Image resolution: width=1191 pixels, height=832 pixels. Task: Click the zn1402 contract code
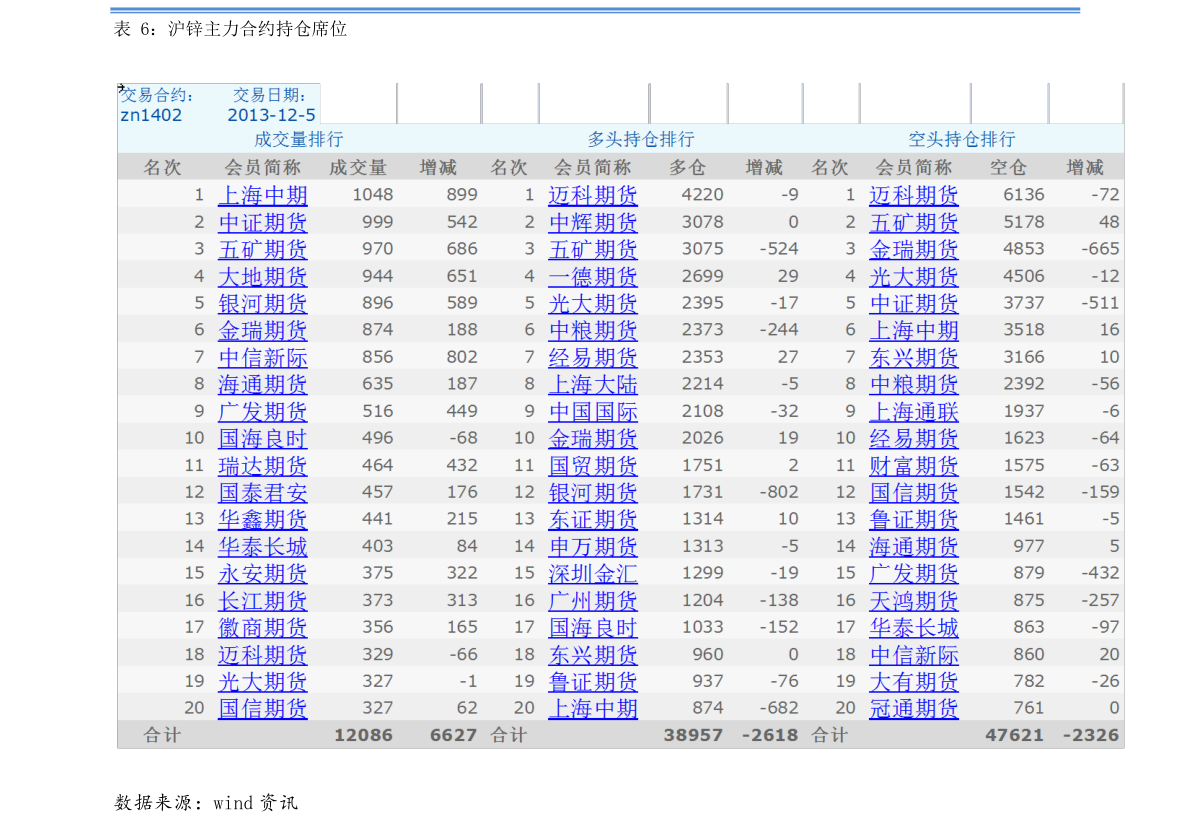tap(151, 115)
